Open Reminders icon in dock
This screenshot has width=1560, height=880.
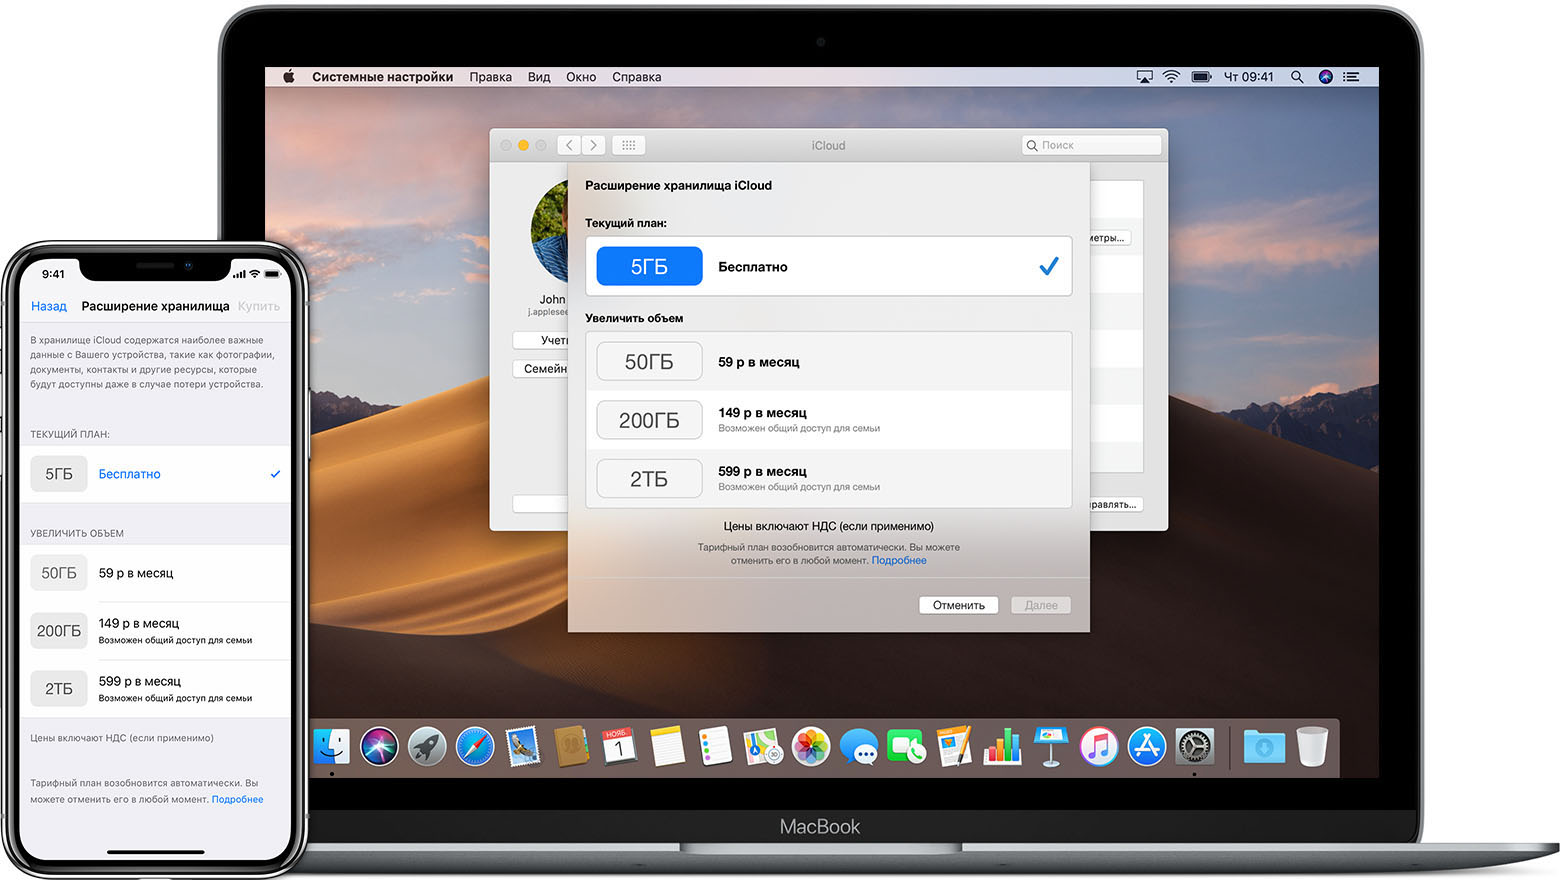tap(715, 747)
